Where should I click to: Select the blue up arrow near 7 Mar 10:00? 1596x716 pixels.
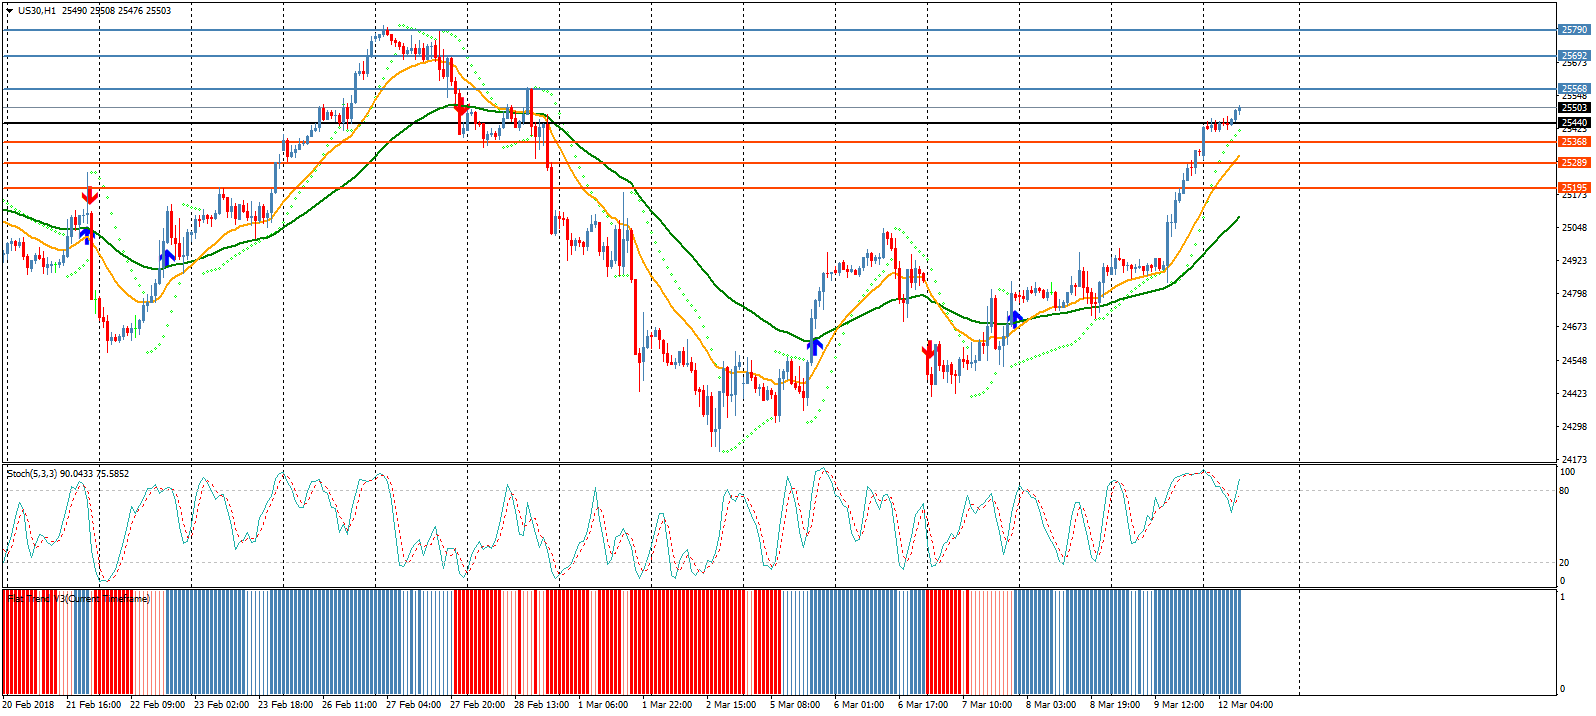[1016, 319]
